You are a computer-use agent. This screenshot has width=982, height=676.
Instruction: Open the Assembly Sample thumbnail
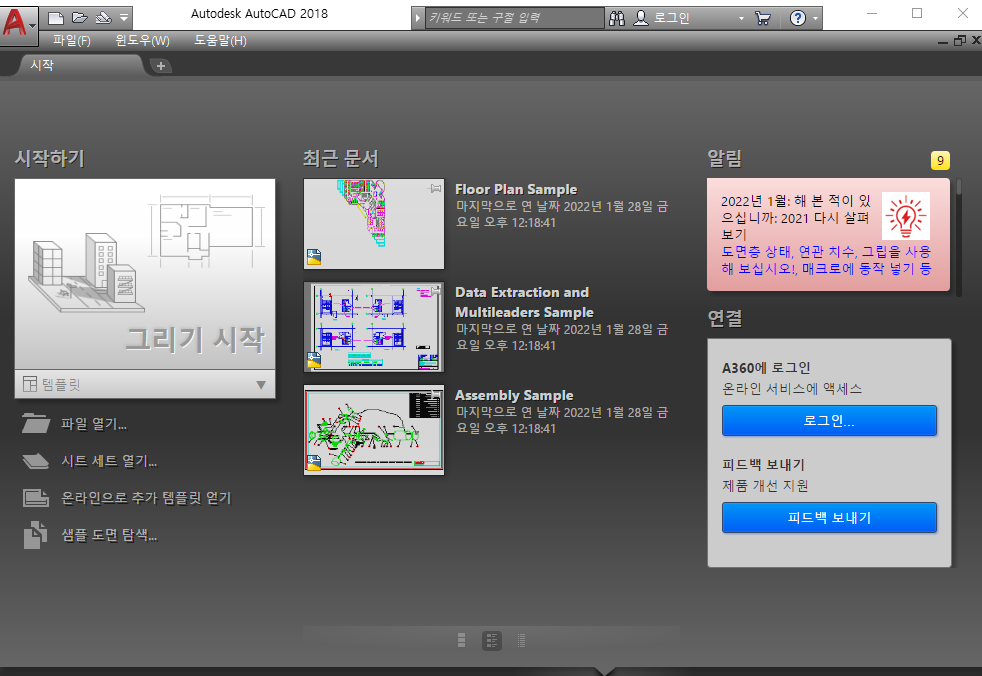pos(374,430)
